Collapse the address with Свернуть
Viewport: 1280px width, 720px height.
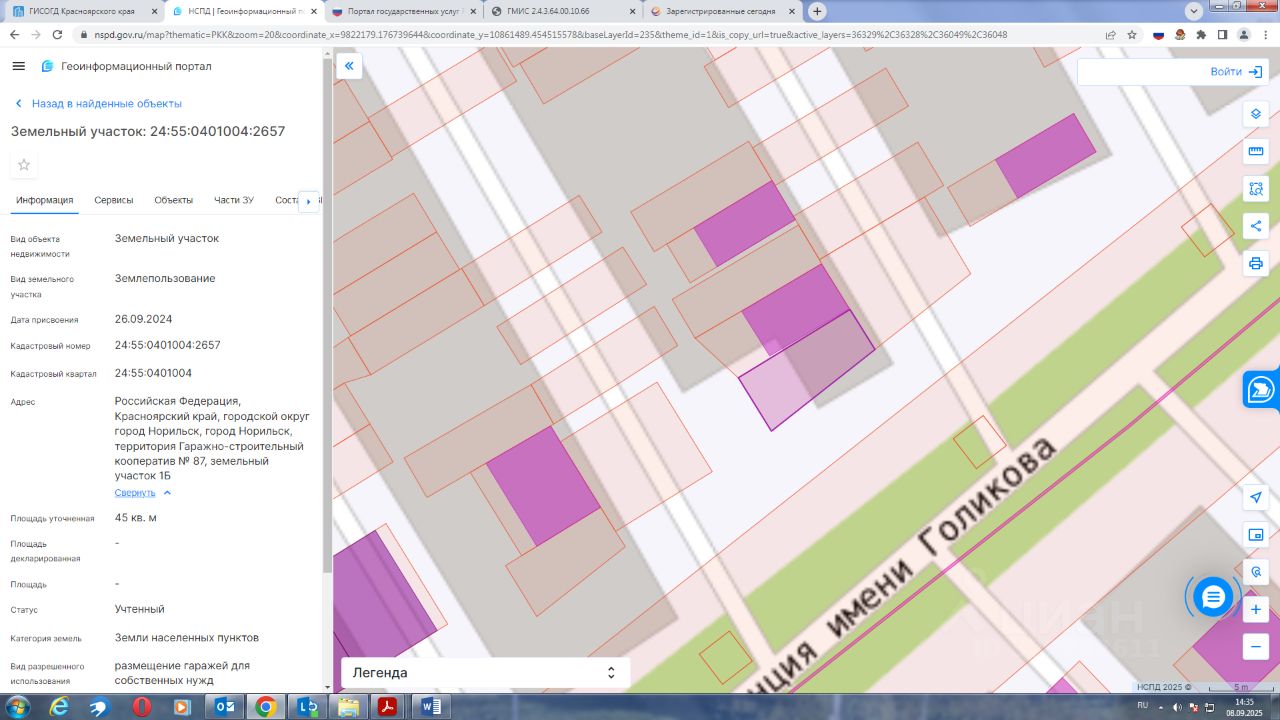[x=143, y=493]
